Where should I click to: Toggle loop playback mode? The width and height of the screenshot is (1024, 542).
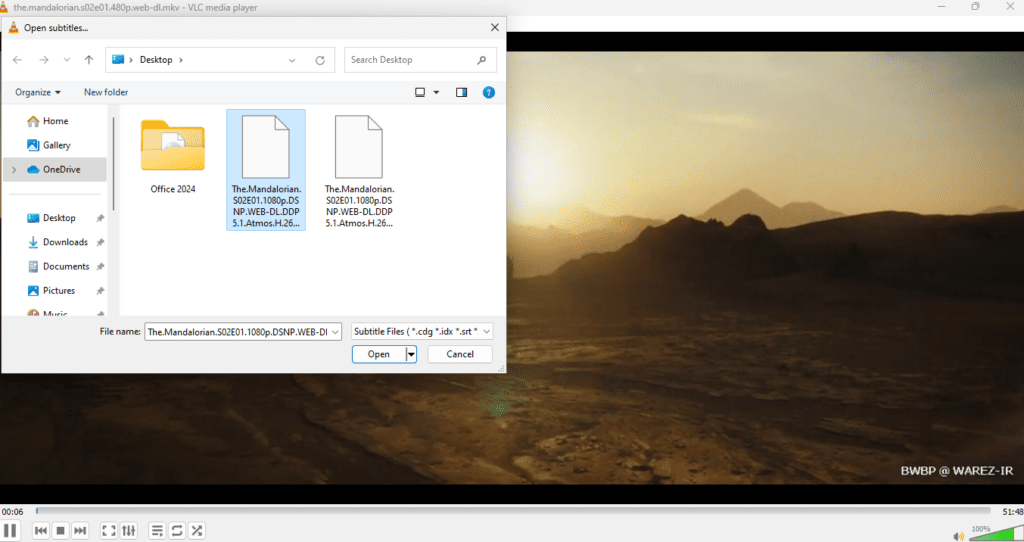pyautogui.click(x=177, y=530)
